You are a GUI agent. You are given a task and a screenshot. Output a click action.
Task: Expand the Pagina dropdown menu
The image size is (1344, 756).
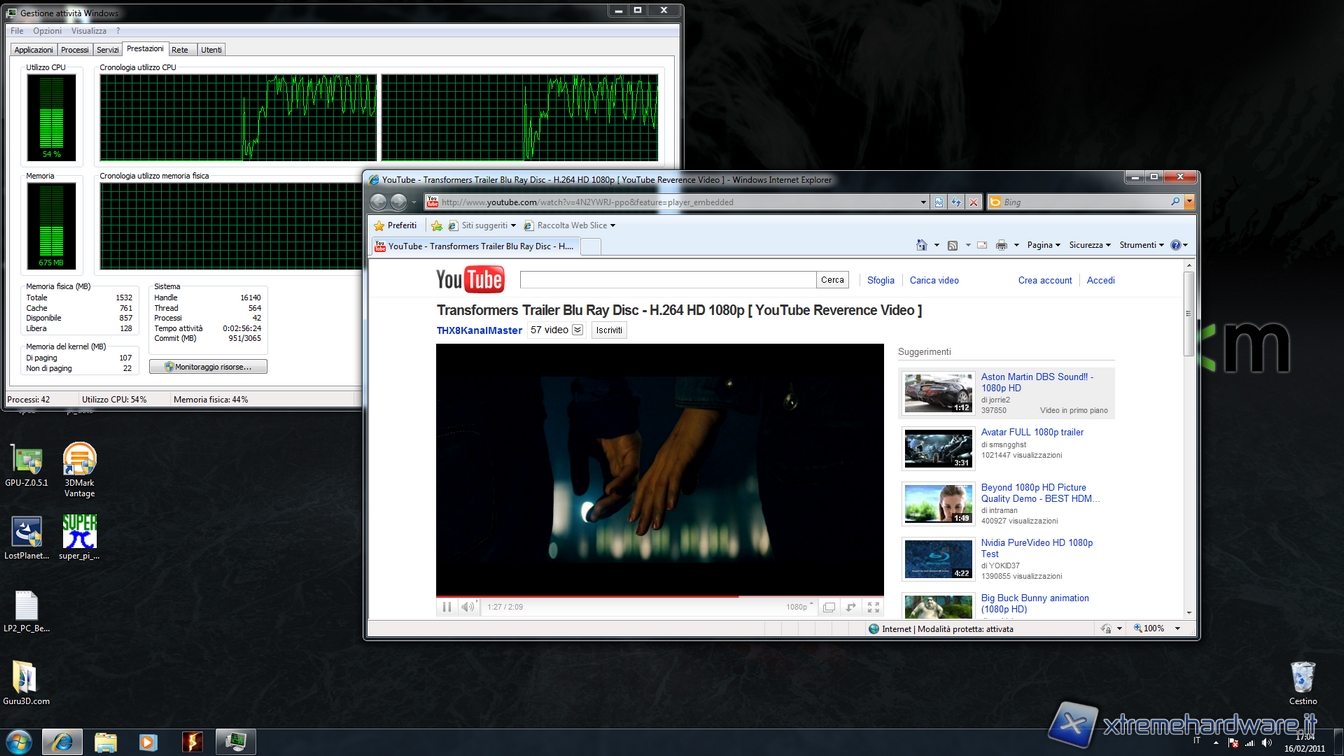(1043, 245)
